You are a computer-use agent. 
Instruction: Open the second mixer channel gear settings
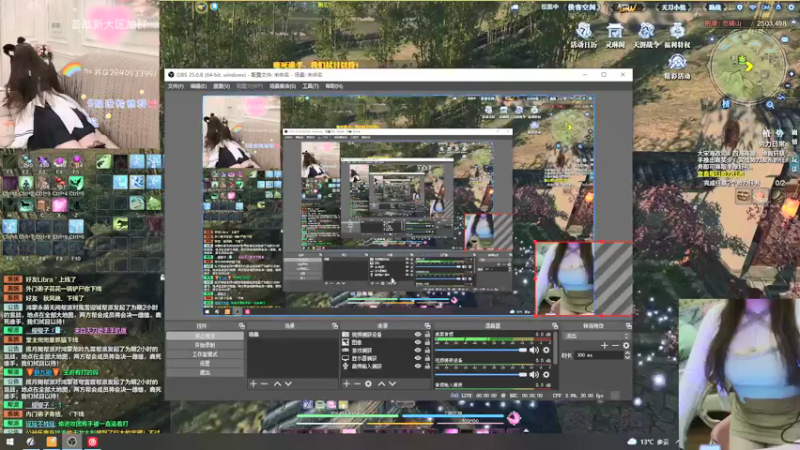546,374
